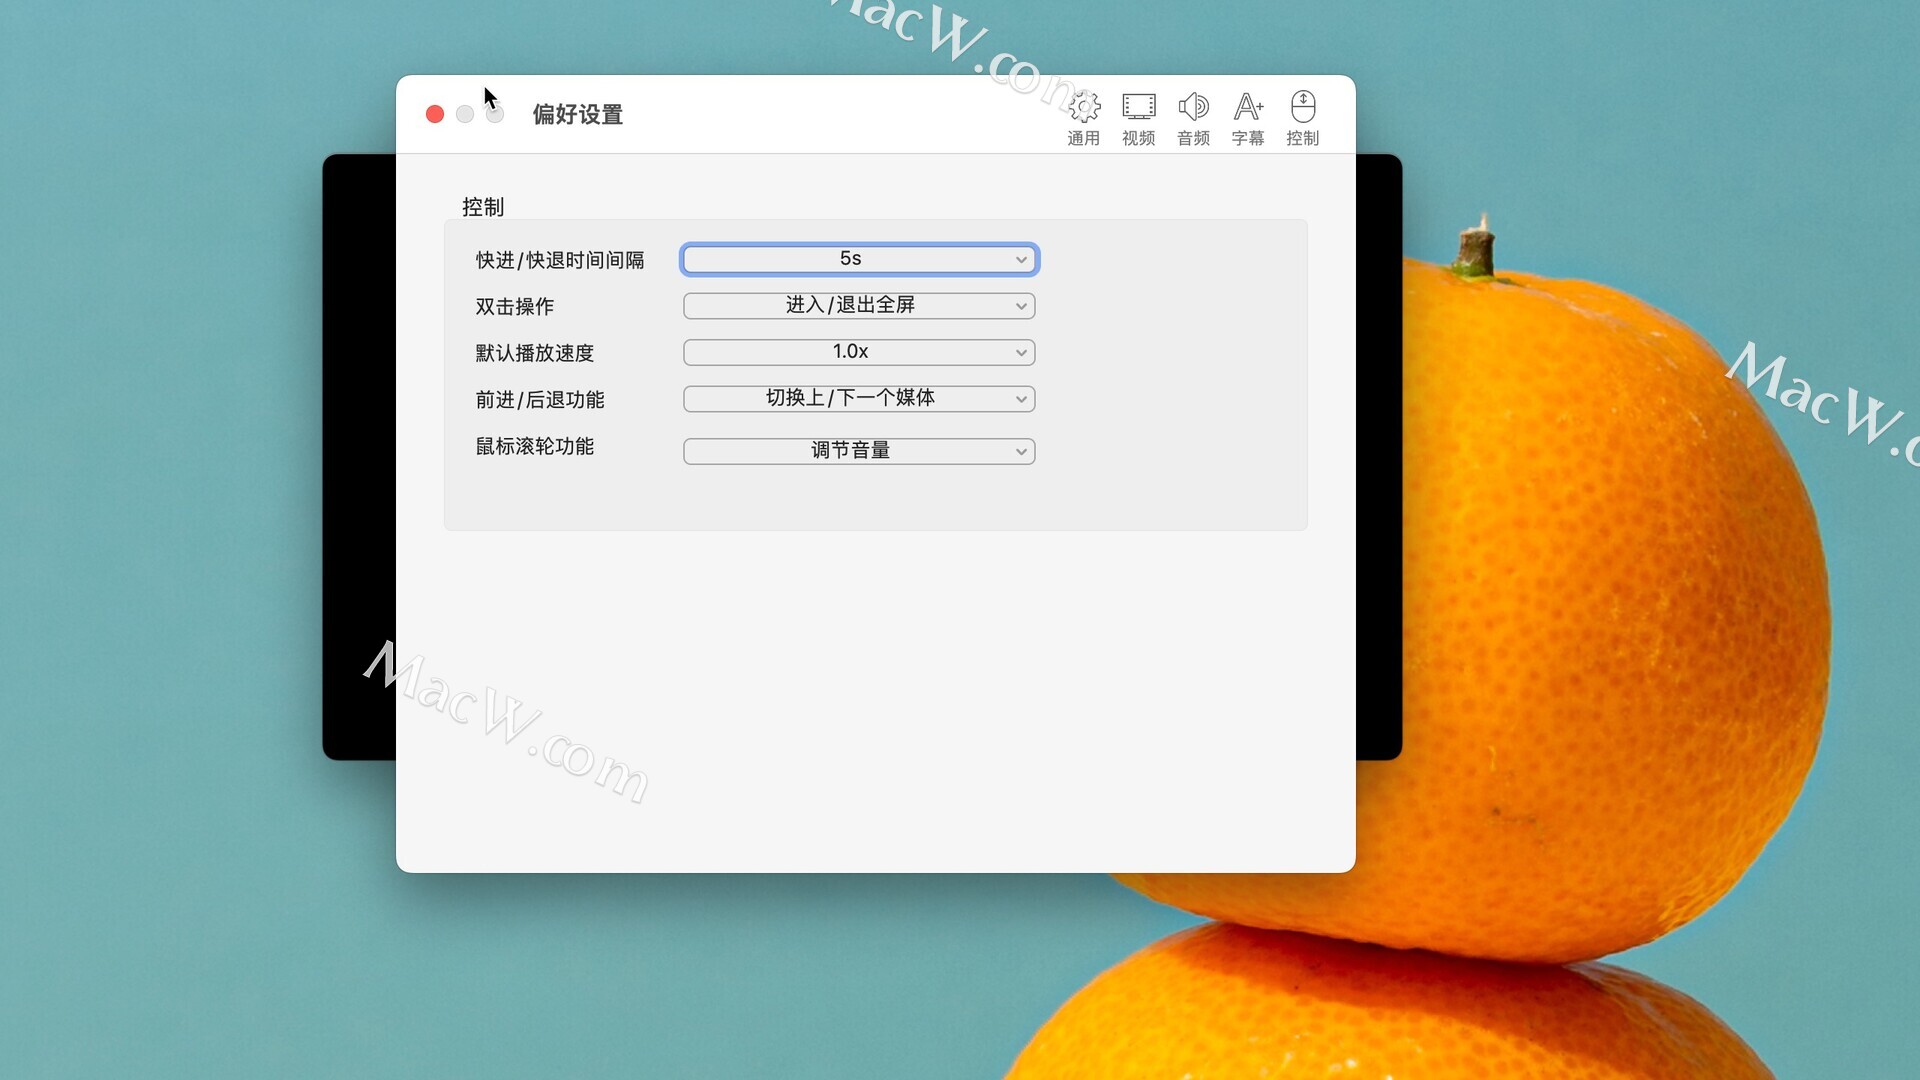Click the 默认播放速度 label
Viewport: 1920px width, 1080px height.
tap(534, 353)
